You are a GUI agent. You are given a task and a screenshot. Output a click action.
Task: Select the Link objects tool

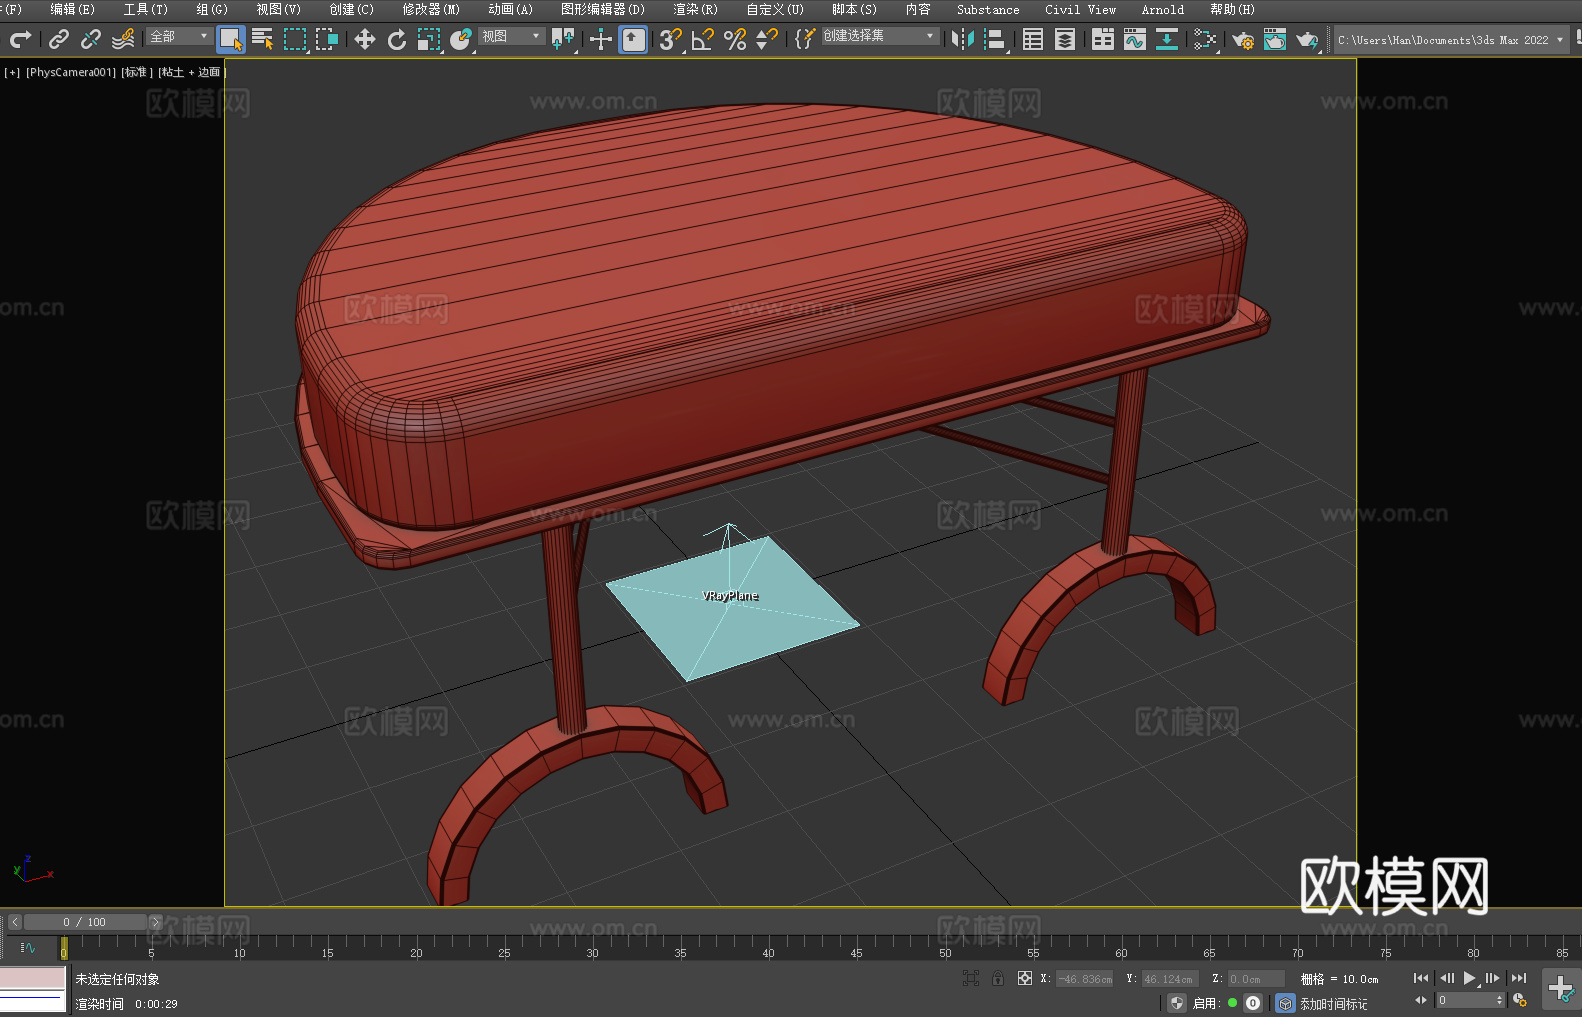tap(59, 39)
